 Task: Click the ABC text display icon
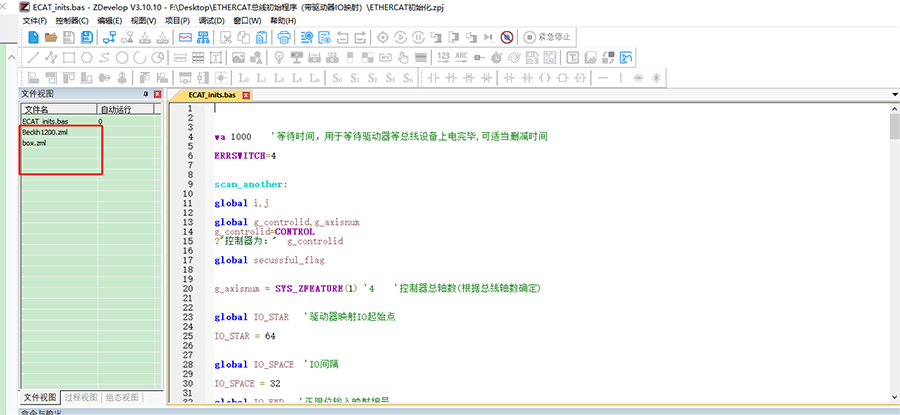[461, 57]
